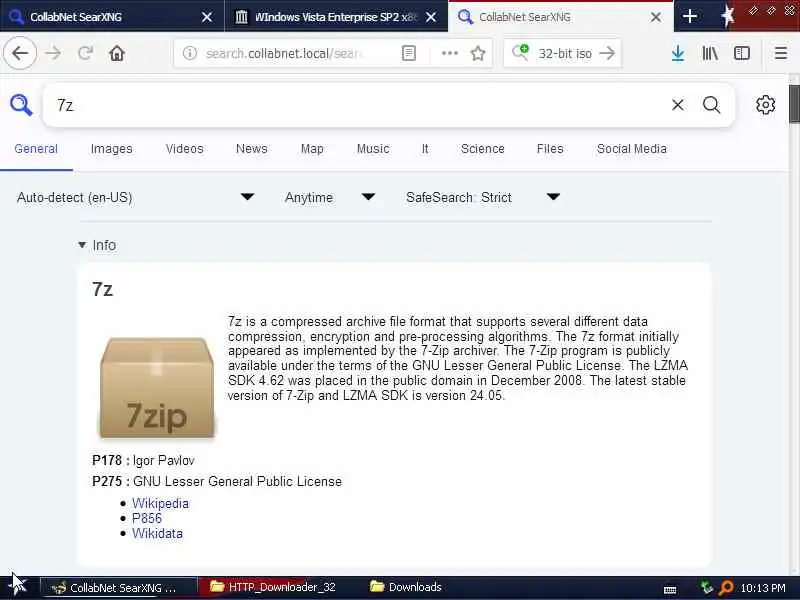Open page actions three-dot menu
The height and width of the screenshot is (600, 800).
click(449, 53)
